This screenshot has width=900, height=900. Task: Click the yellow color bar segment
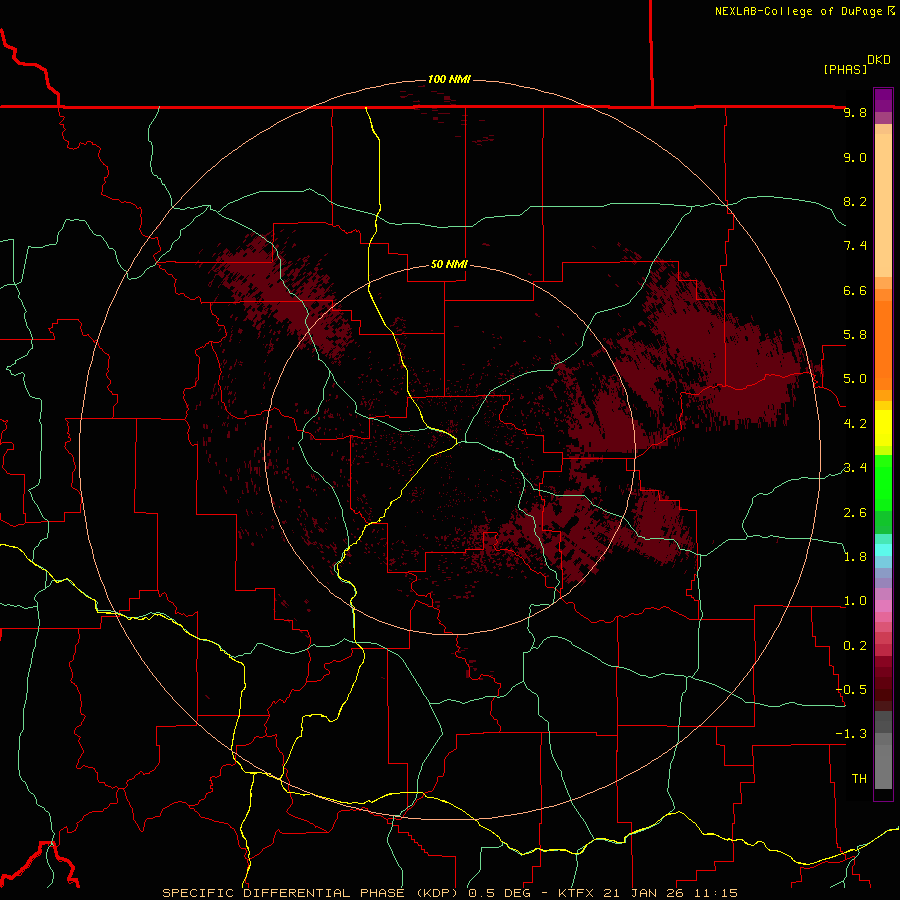coord(883,428)
